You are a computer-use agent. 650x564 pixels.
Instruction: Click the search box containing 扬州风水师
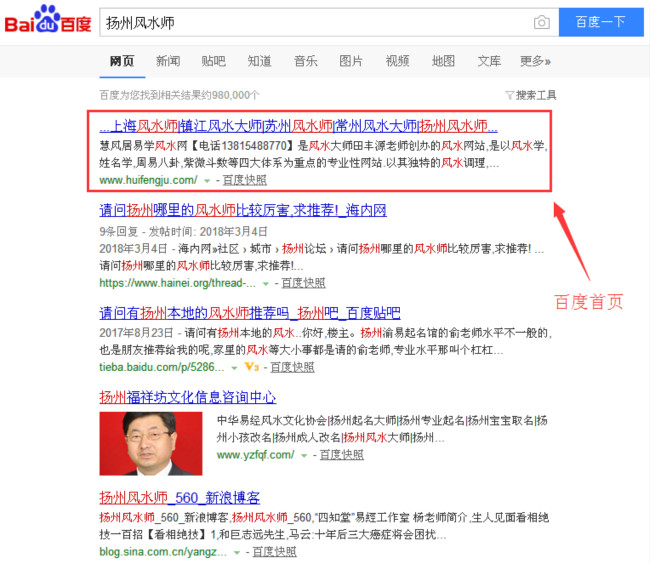pyautogui.click(x=310, y=22)
